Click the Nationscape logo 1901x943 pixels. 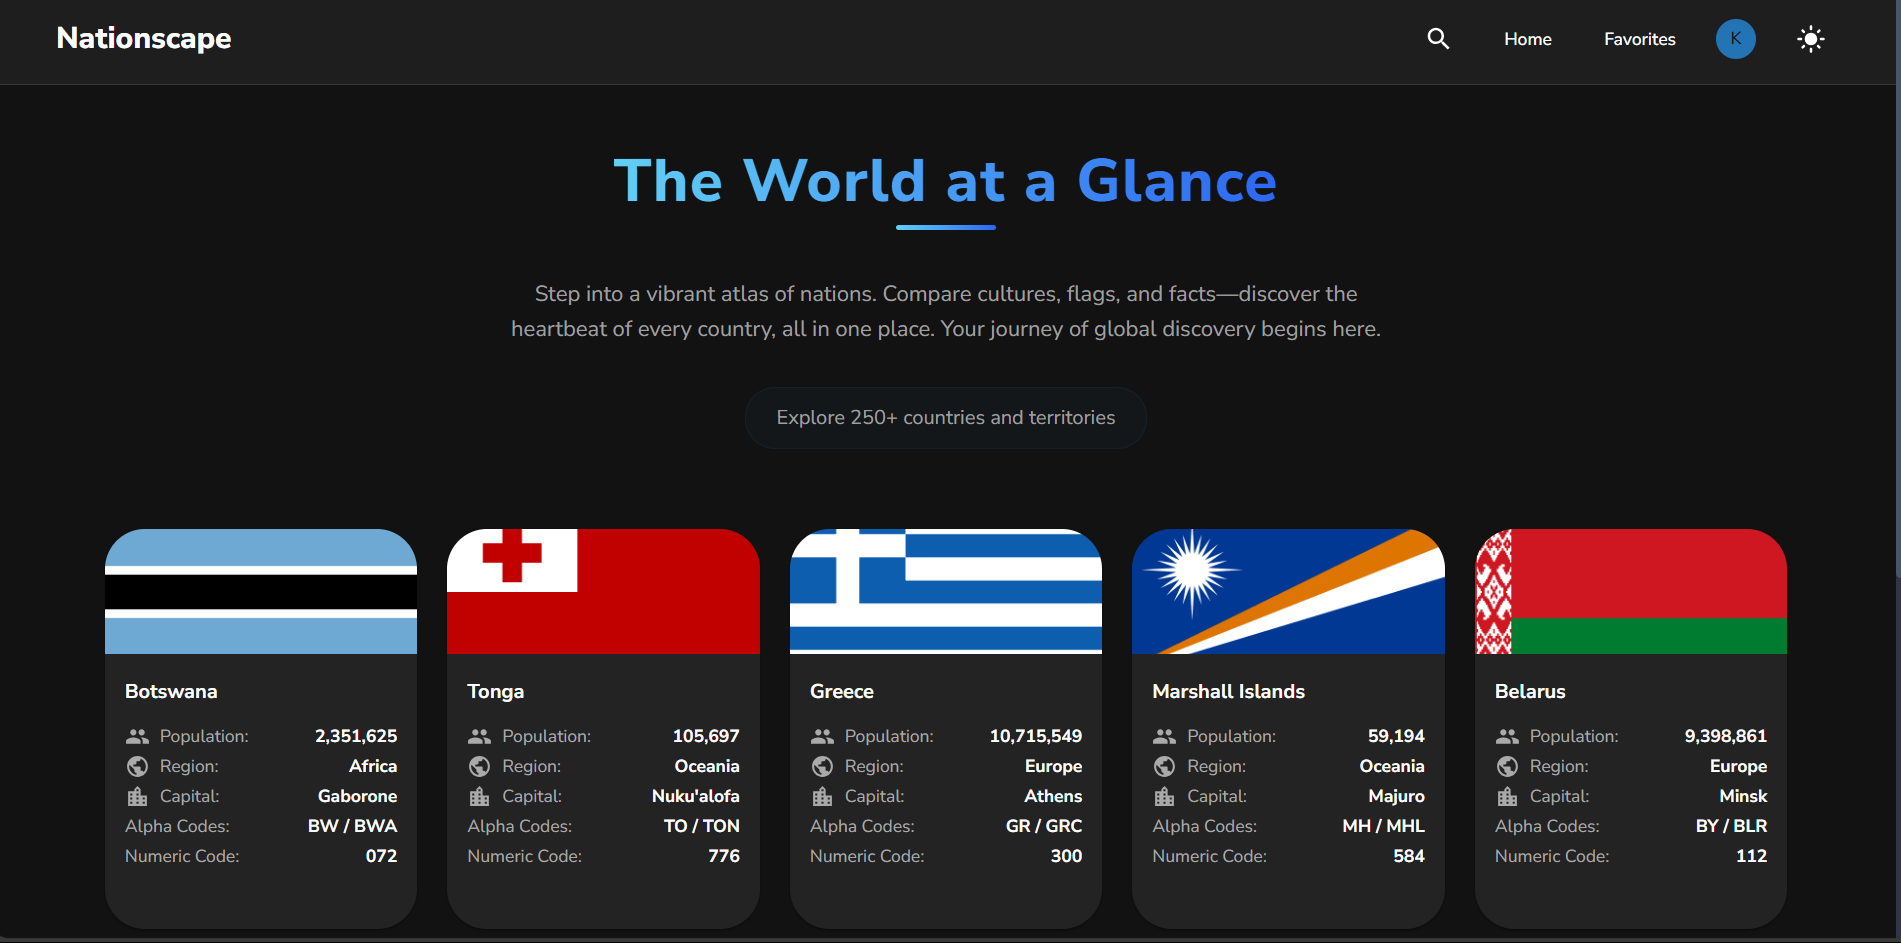click(x=143, y=38)
